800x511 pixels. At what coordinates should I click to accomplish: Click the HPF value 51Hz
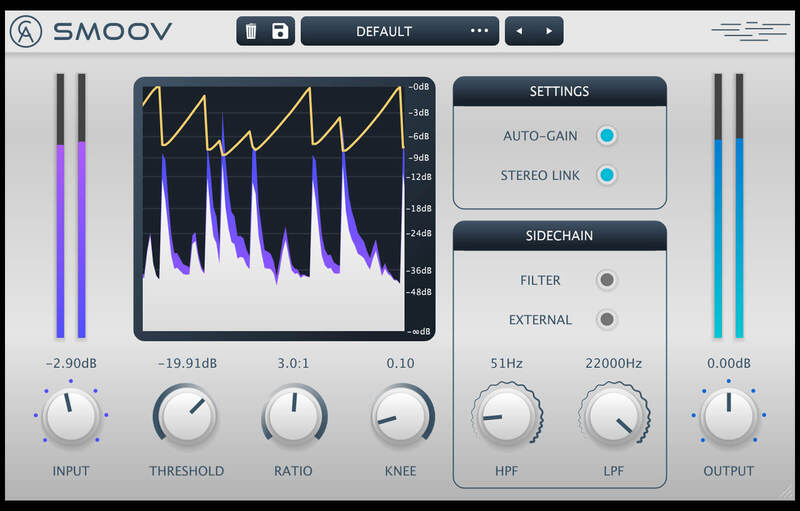(506, 363)
